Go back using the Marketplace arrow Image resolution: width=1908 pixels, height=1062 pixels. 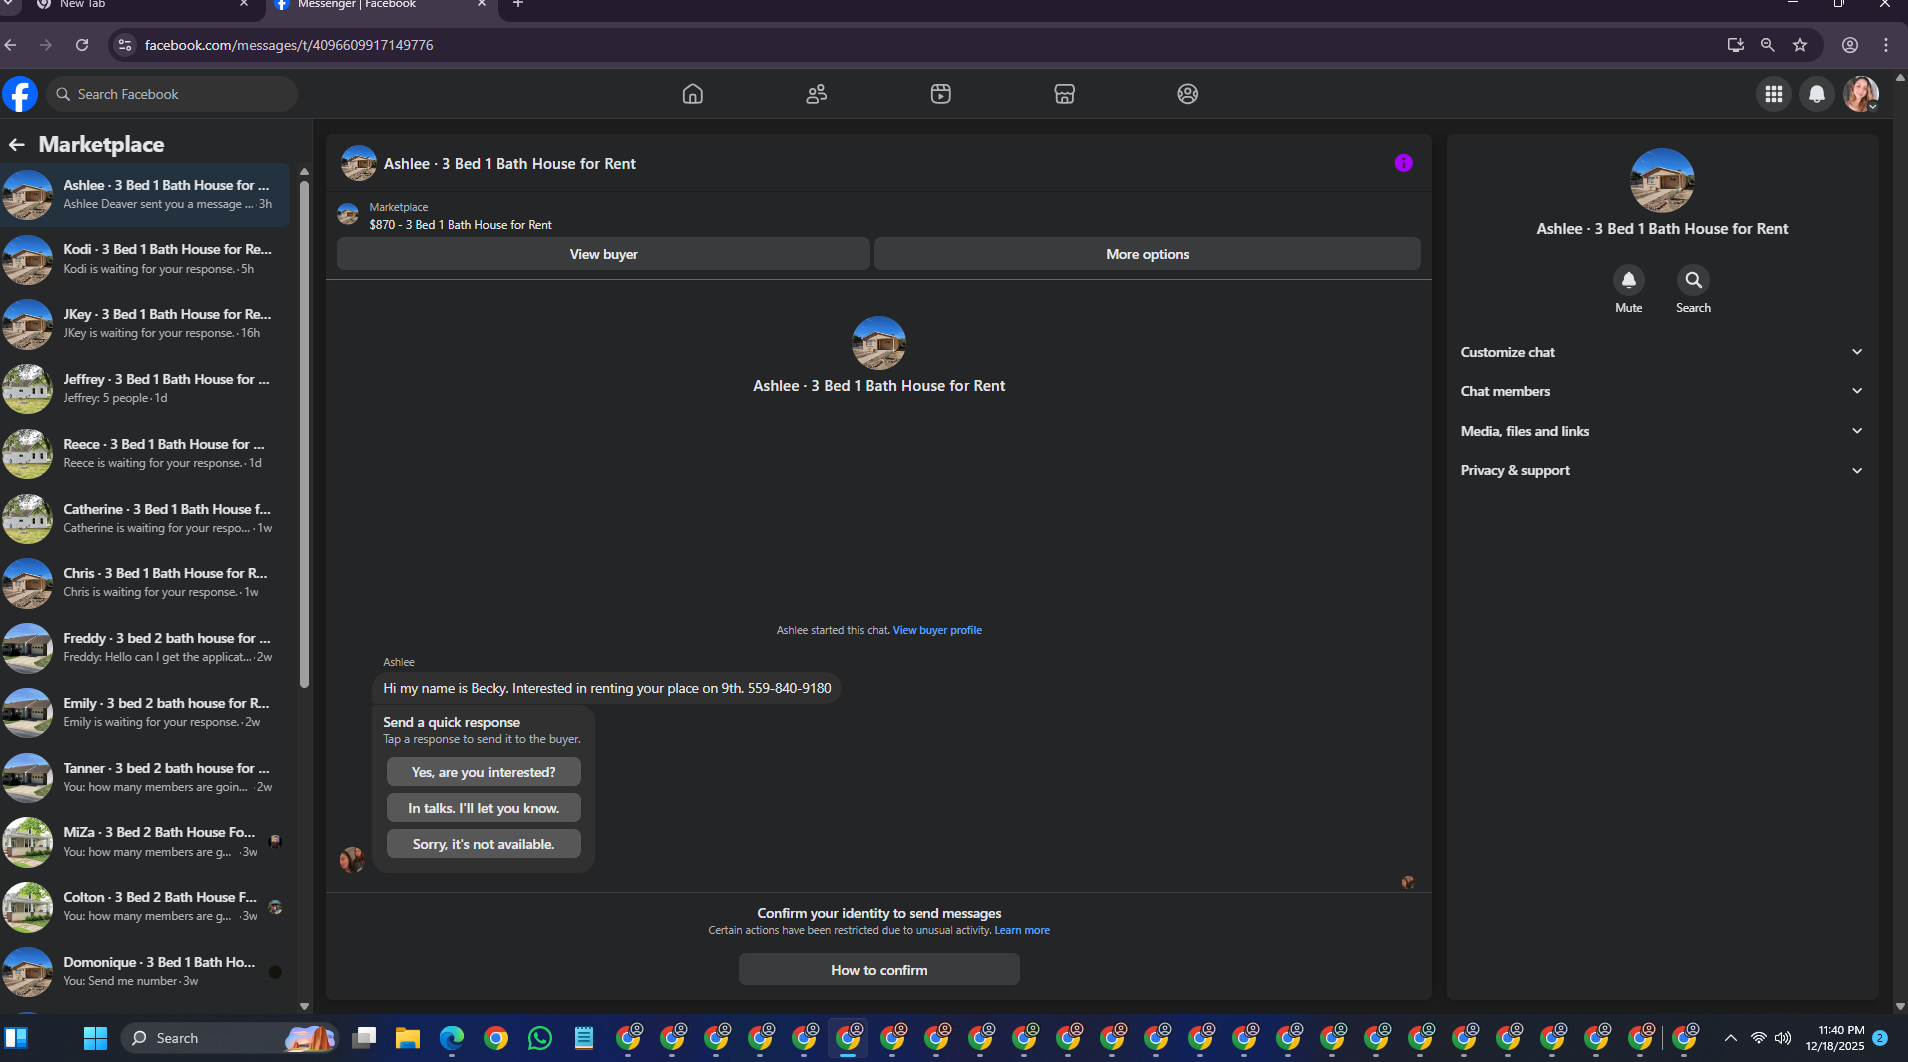[17, 145]
